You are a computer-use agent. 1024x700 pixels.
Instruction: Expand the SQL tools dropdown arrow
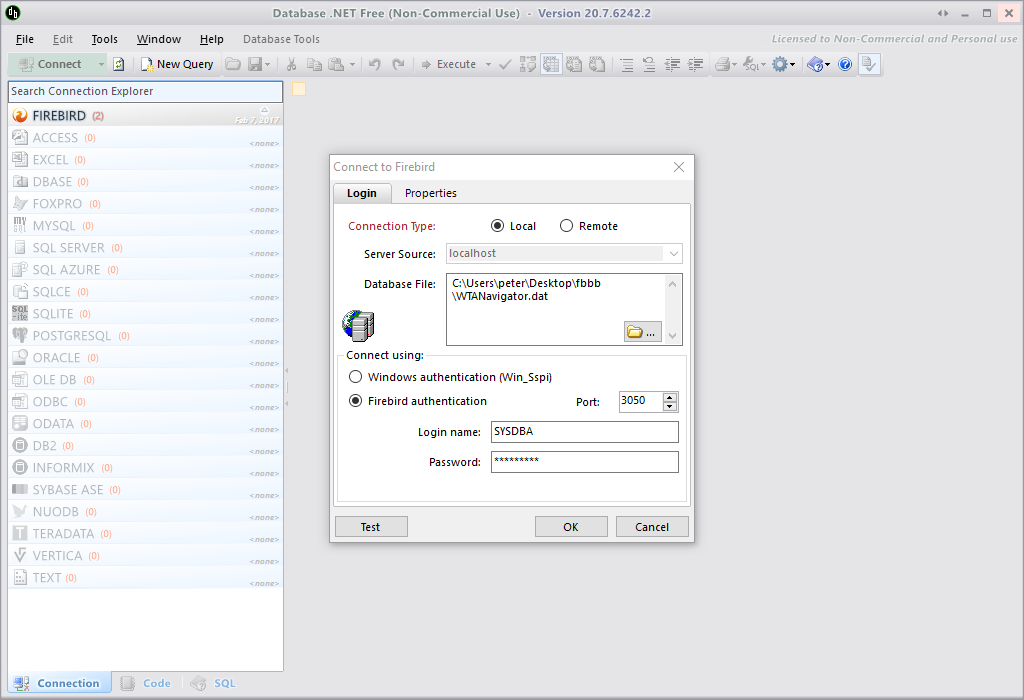763,64
